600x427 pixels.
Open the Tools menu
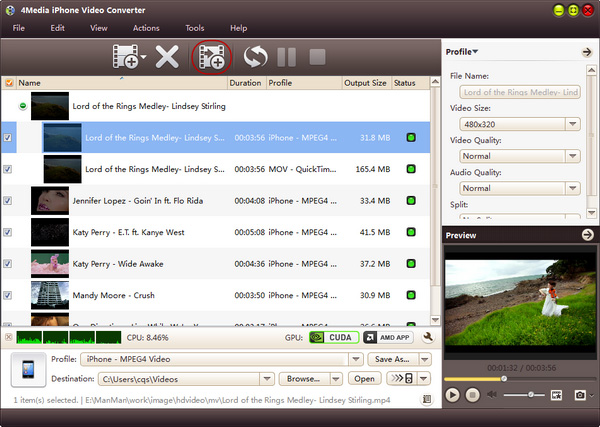point(194,28)
